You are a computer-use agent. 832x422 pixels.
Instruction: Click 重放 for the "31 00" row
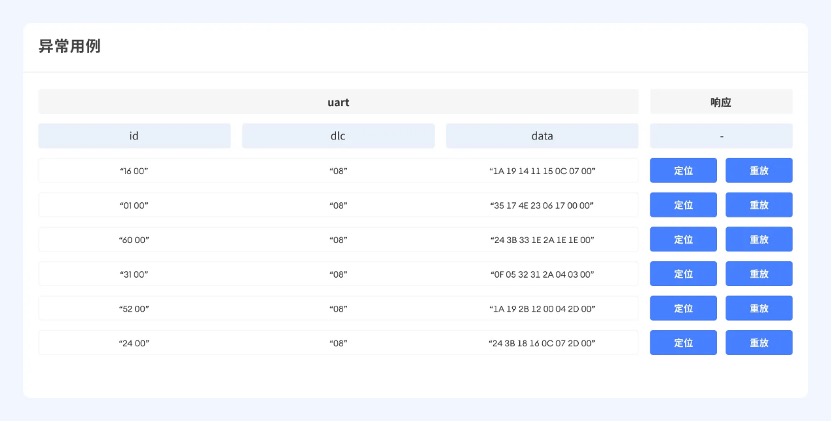[x=759, y=274]
